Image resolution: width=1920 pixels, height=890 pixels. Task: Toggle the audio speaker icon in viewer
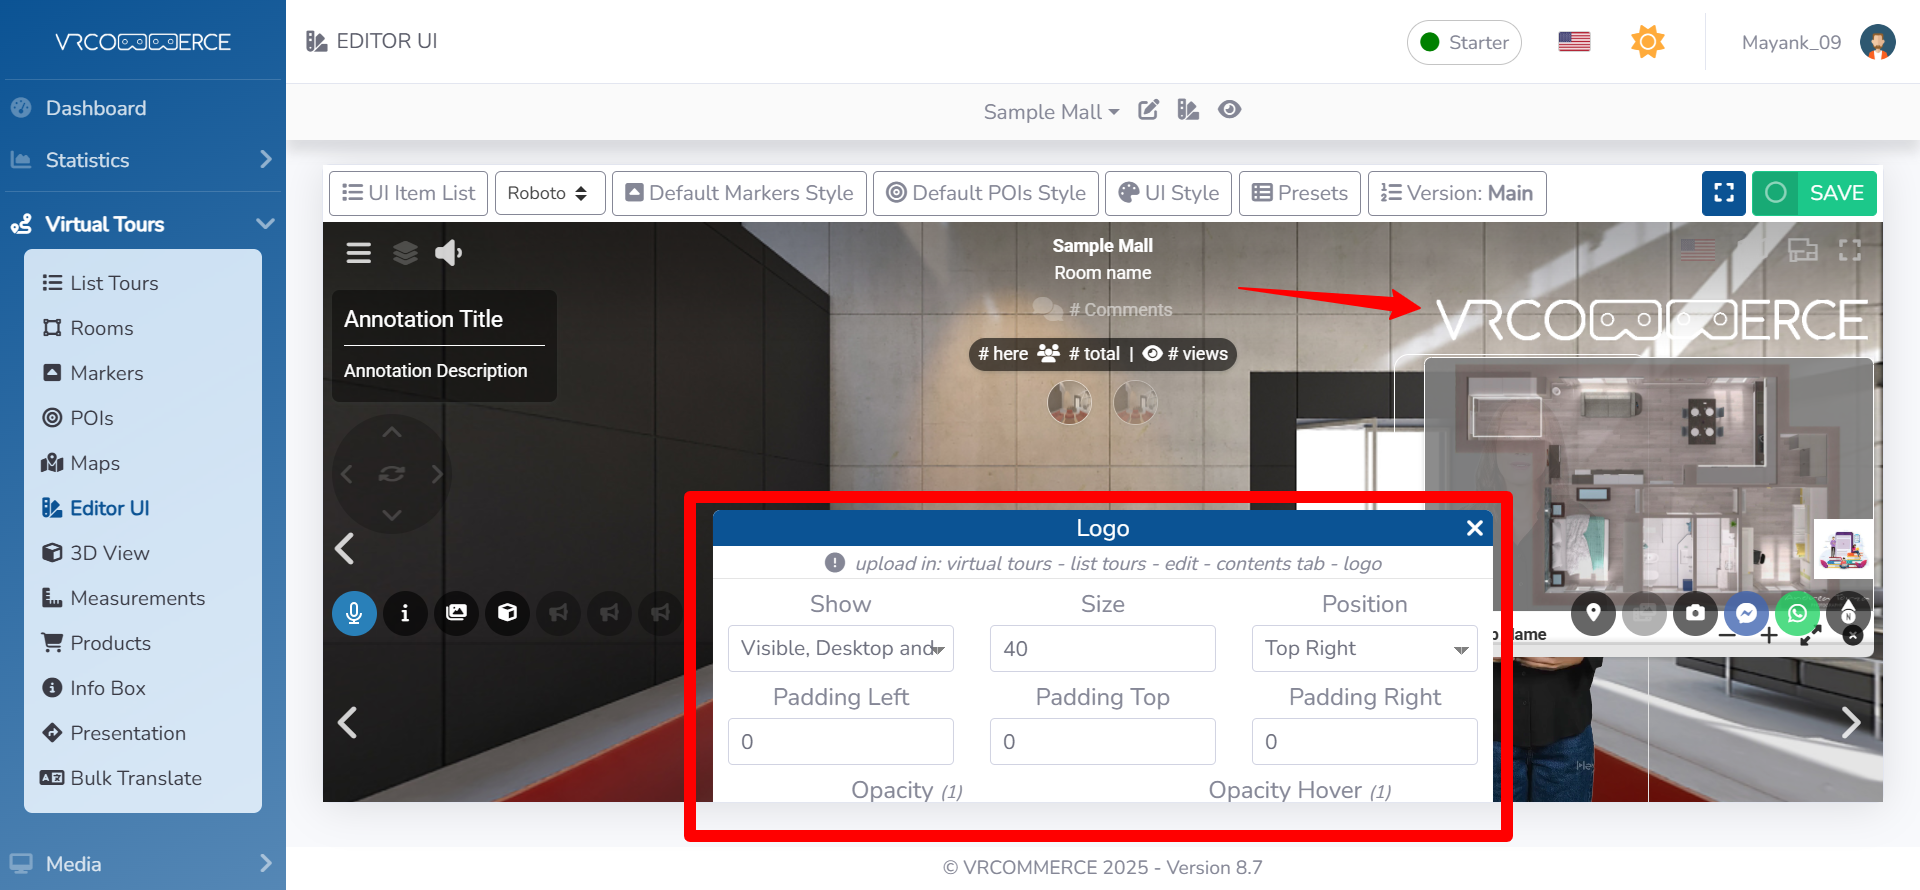point(448,253)
